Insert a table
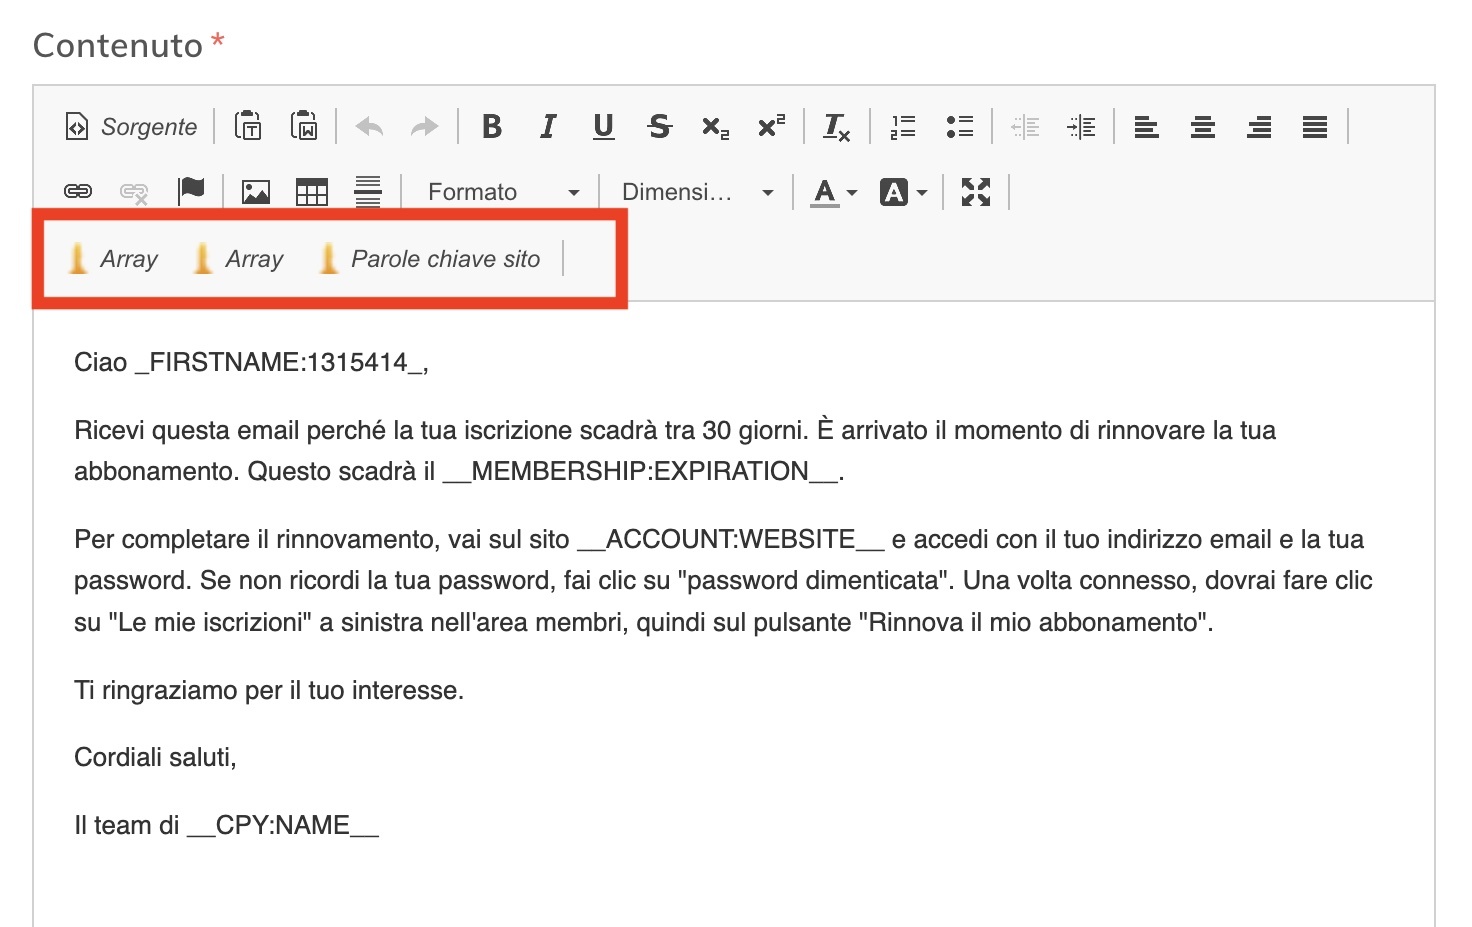Image resolution: width=1472 pixels, height=927 pixels. pos(312,191)
